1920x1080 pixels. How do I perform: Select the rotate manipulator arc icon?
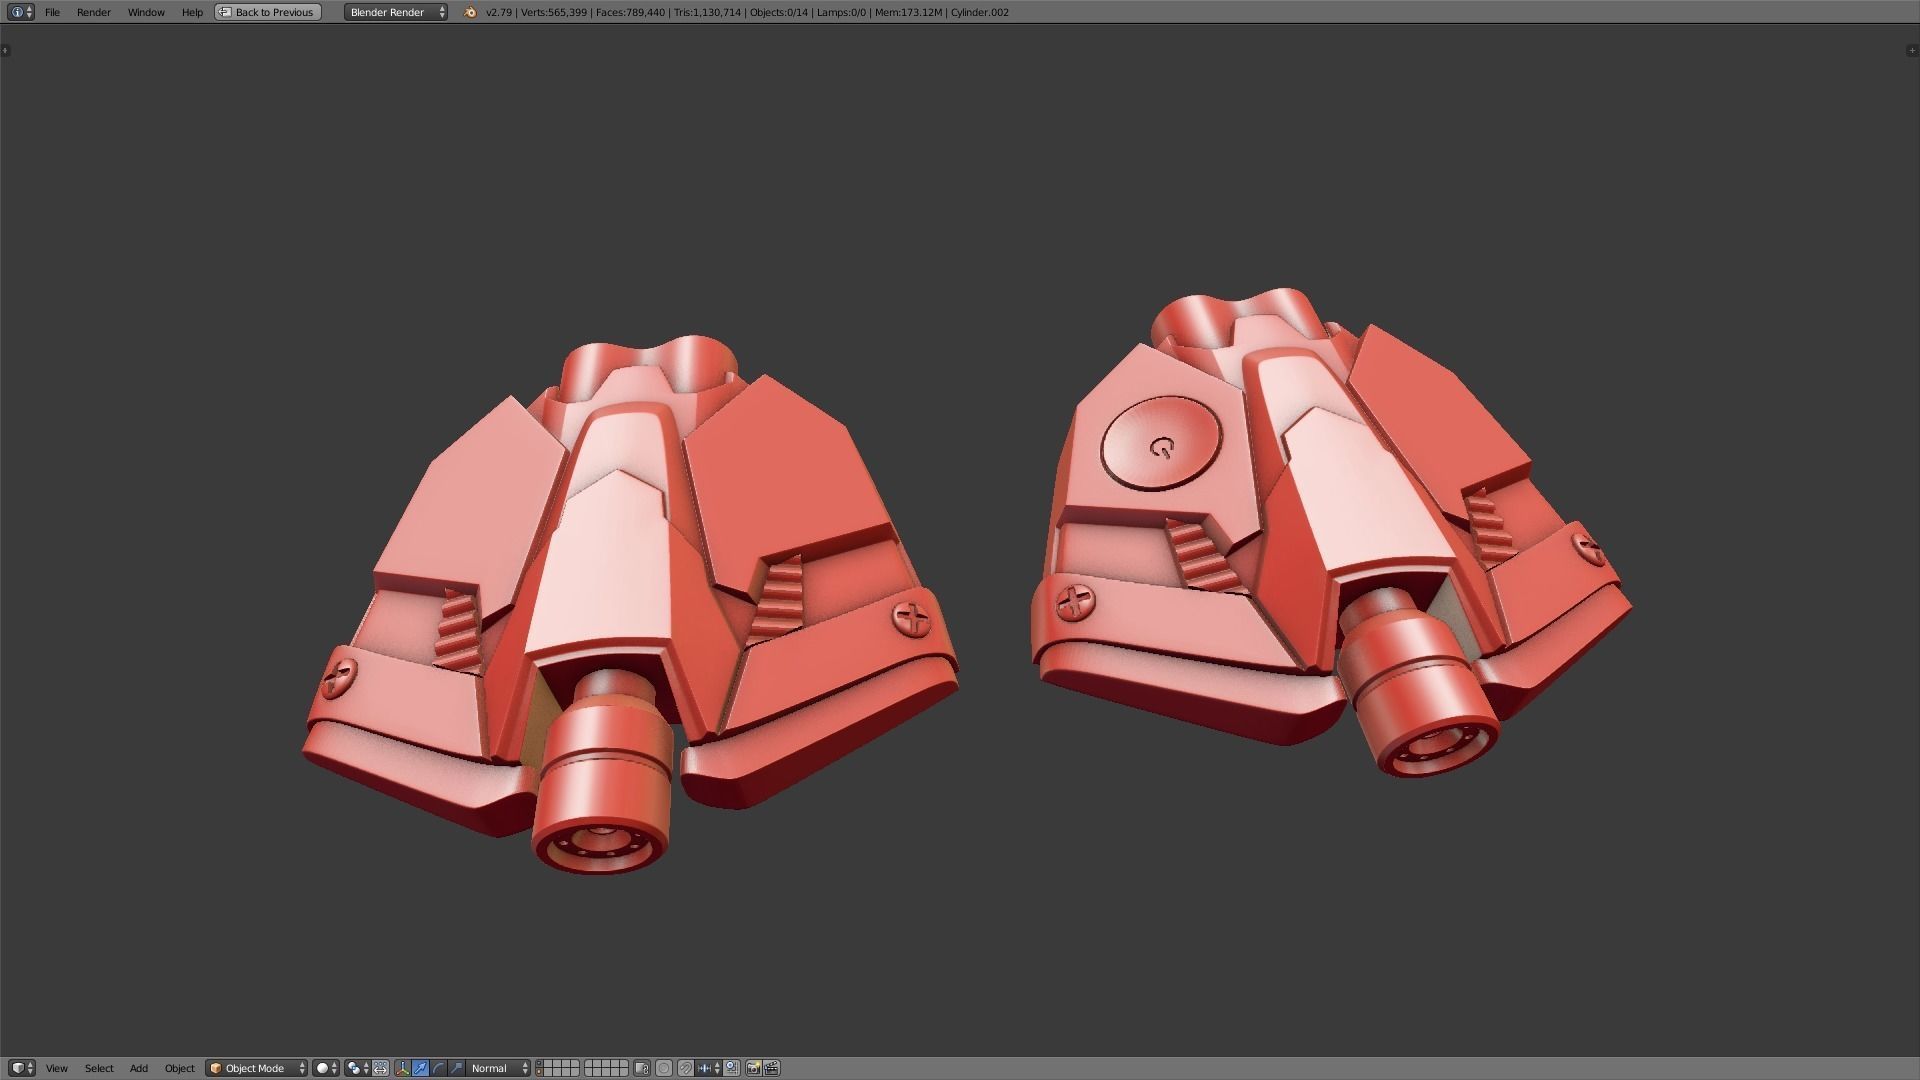click(x=438, y=1068)
